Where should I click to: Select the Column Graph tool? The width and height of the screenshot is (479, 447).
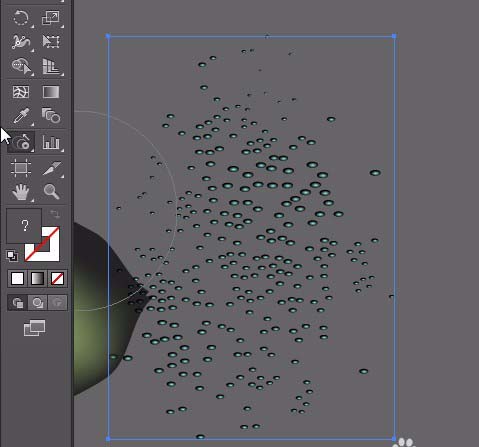click(51, 142)
